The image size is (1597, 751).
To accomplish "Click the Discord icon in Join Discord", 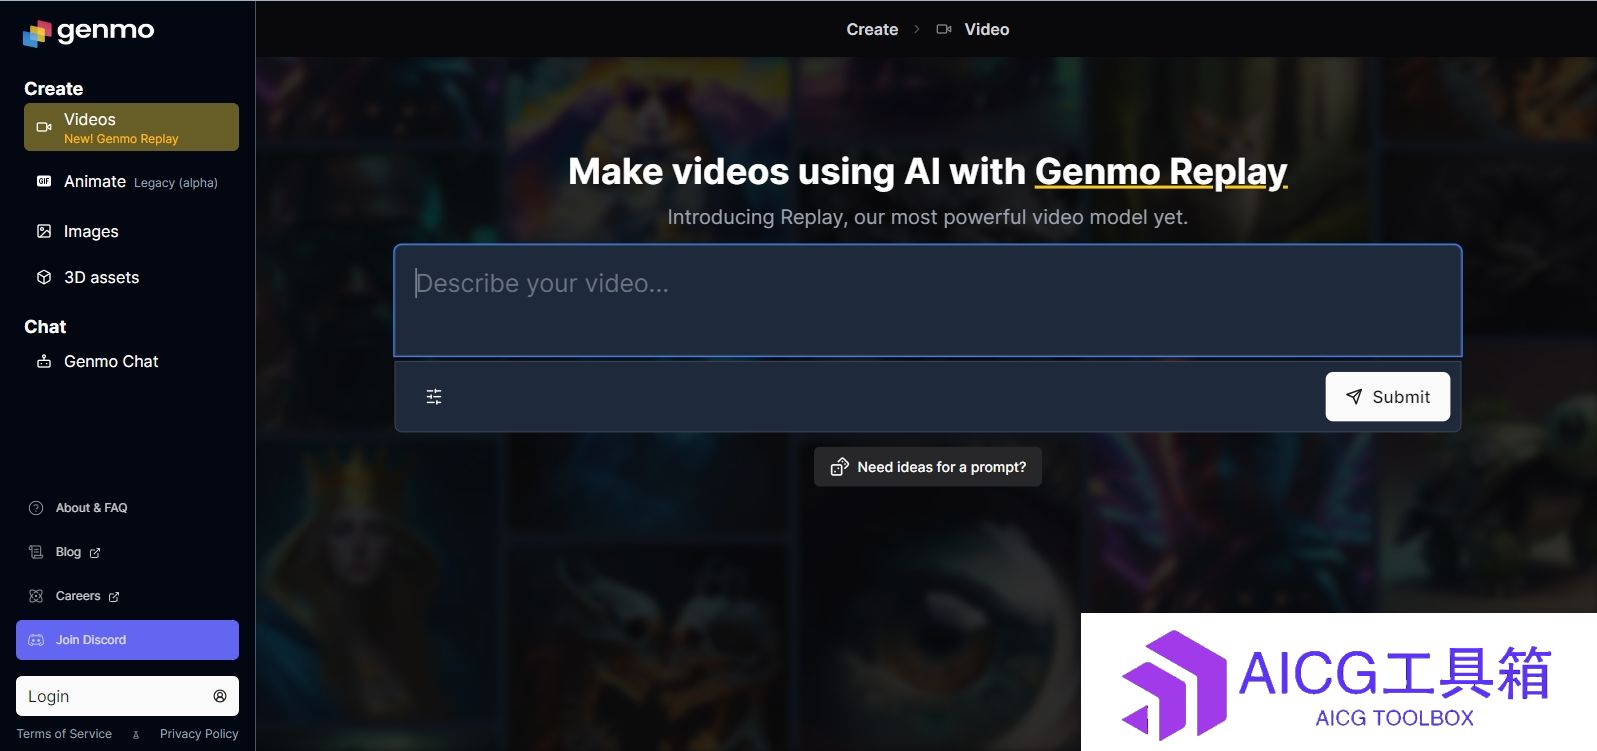I will point(36,640).
